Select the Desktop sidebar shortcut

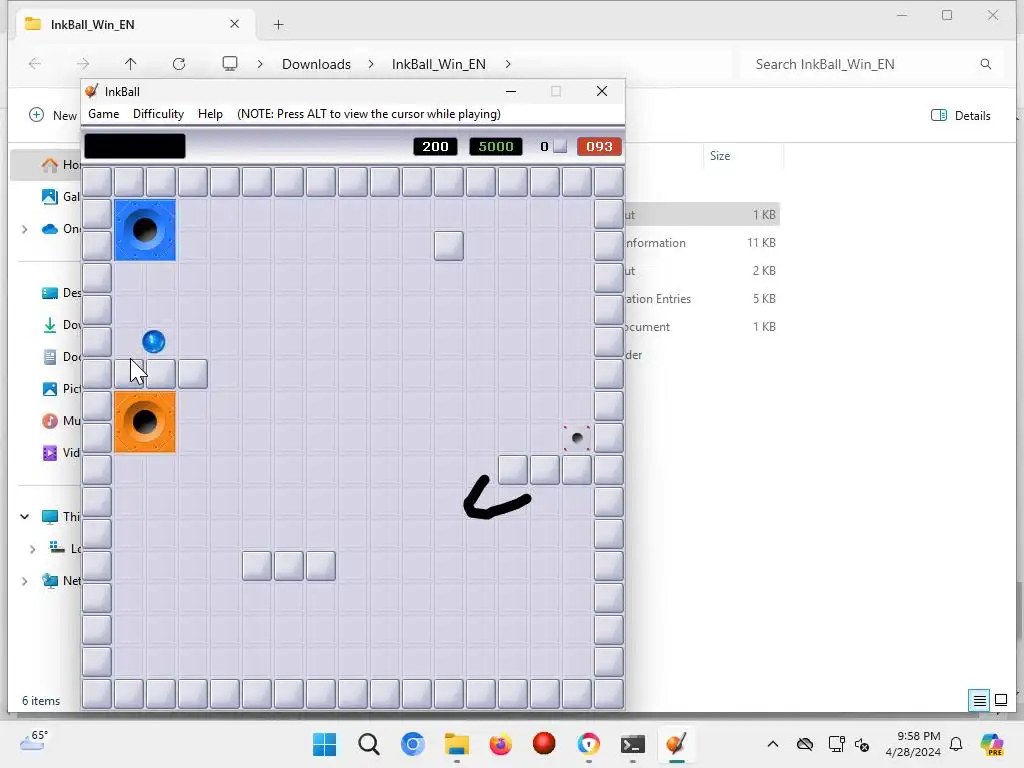60,293
